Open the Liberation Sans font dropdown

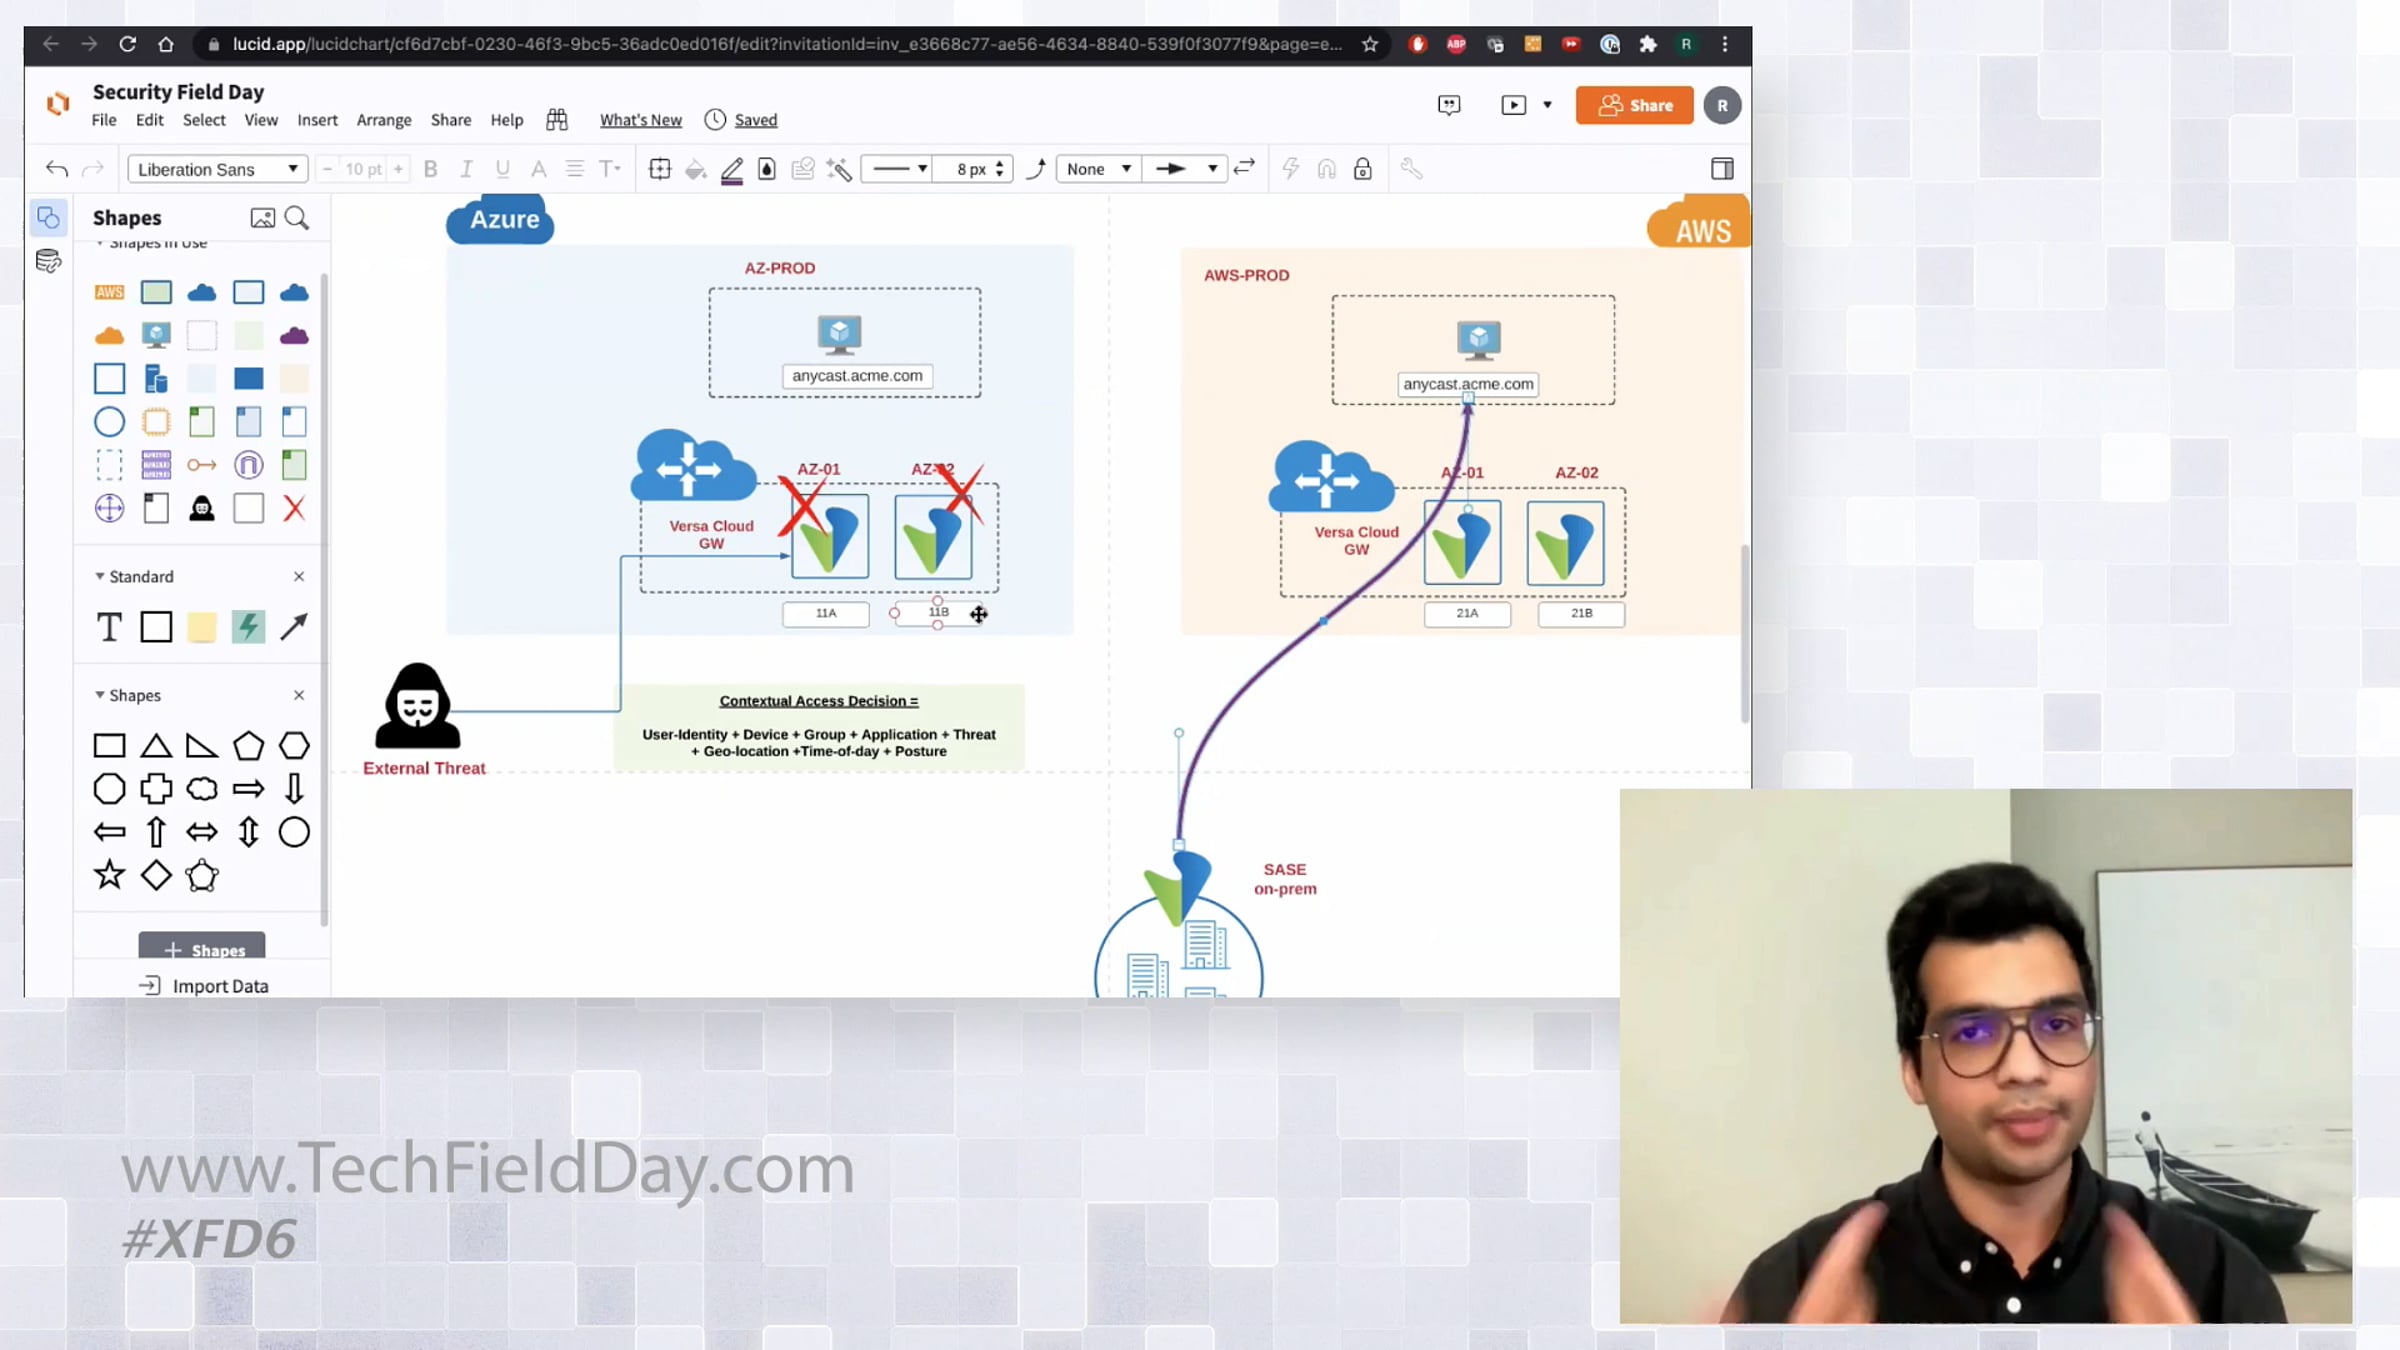(217, 169)
